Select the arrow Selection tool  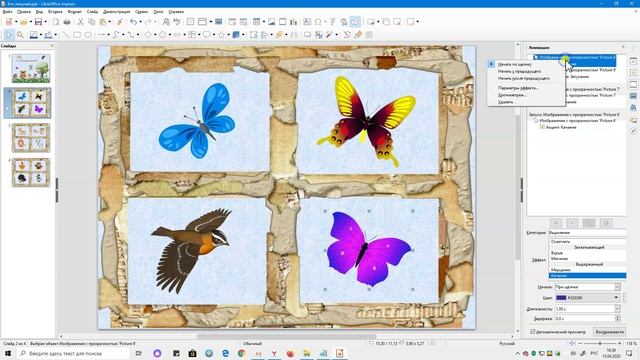pos(9,35)
